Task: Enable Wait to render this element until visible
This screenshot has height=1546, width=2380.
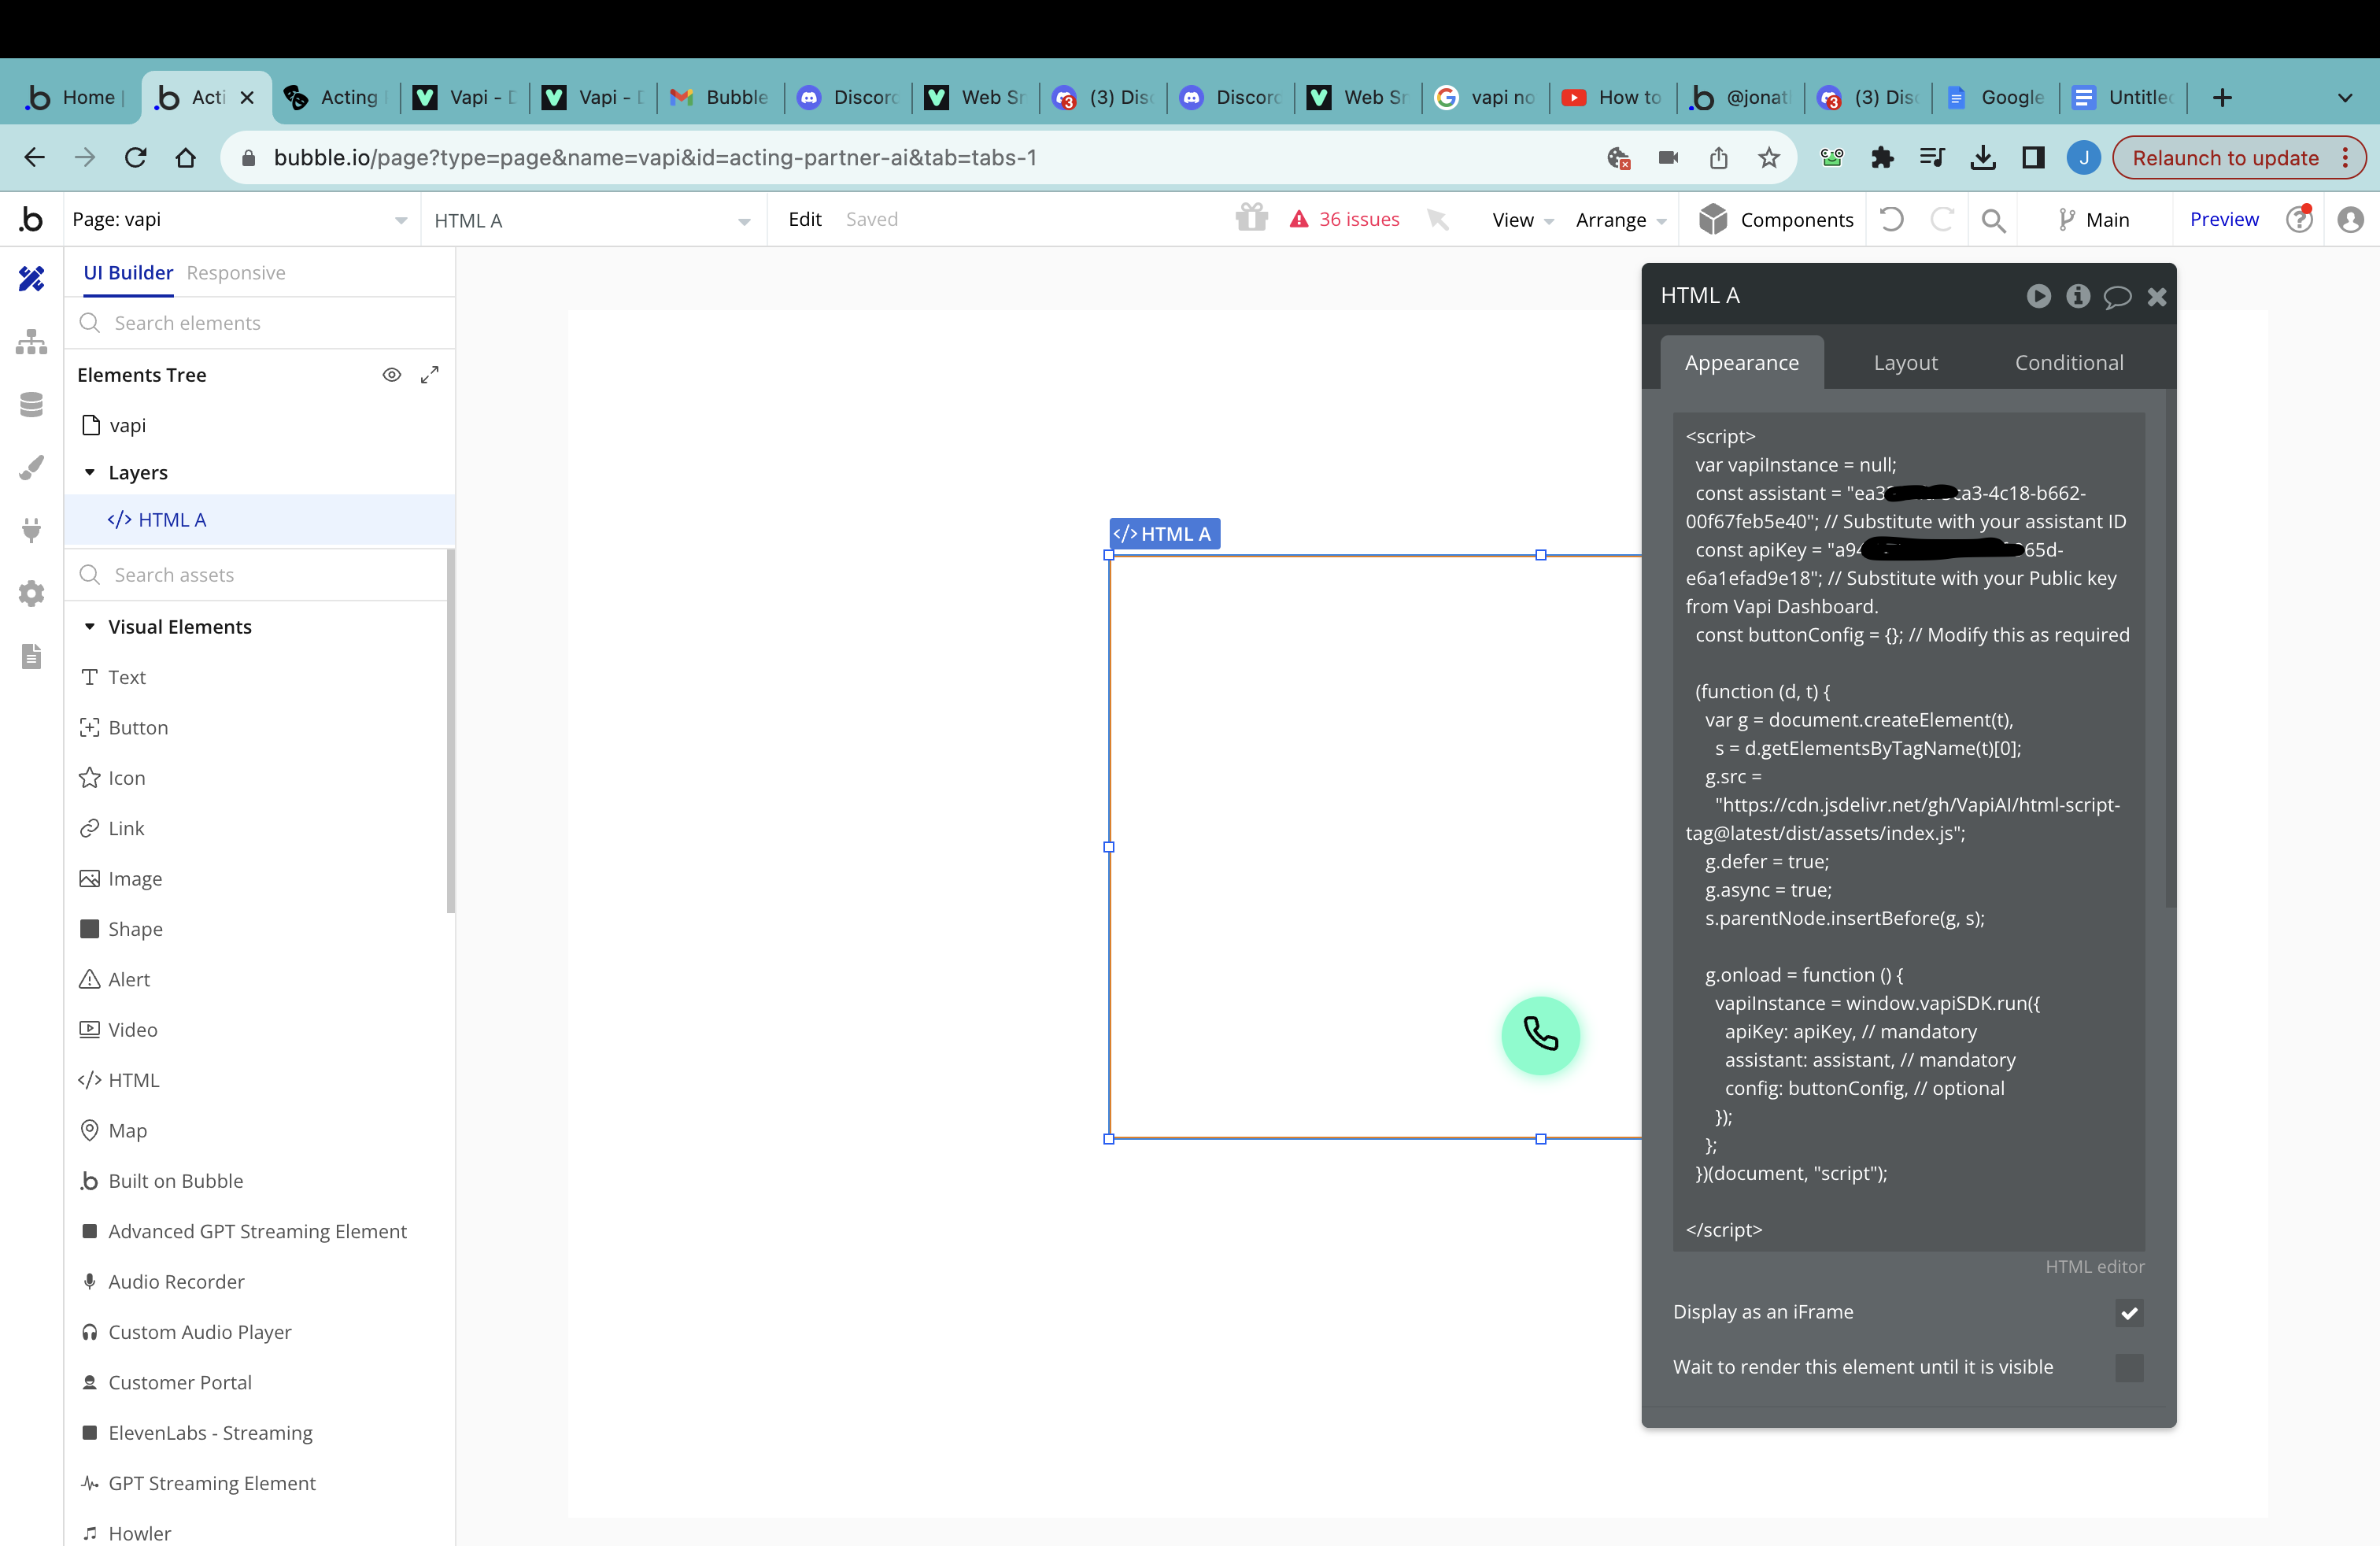Action: point(2129,1369)
